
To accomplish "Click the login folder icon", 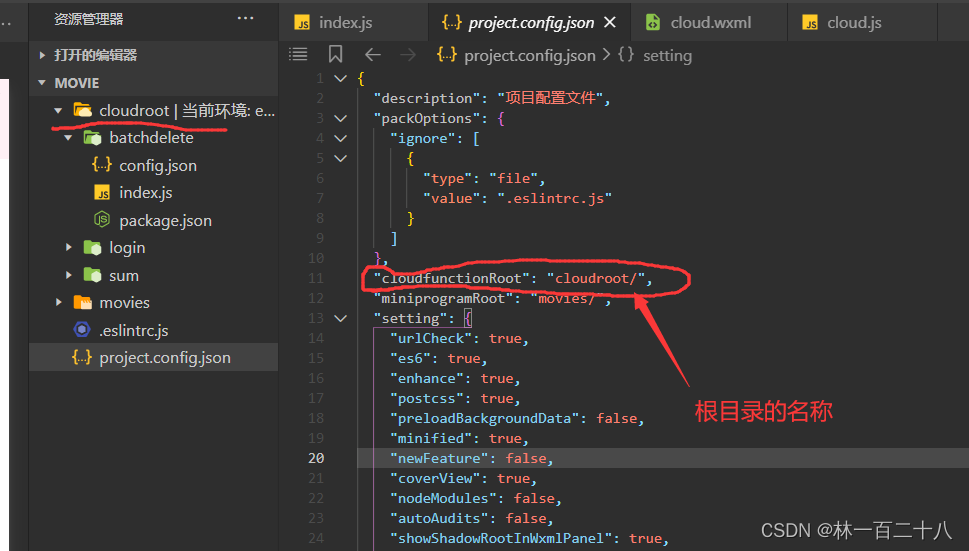I will coord(93,248).
